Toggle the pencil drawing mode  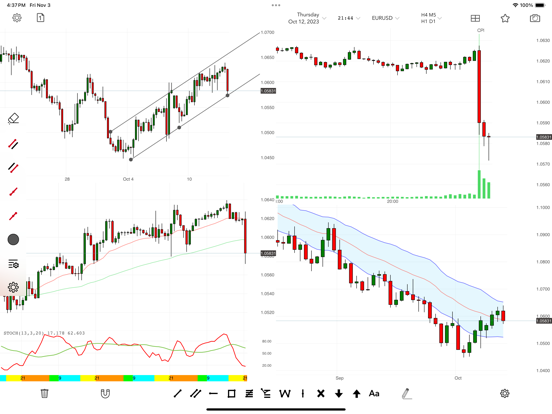tap(407, 394)
